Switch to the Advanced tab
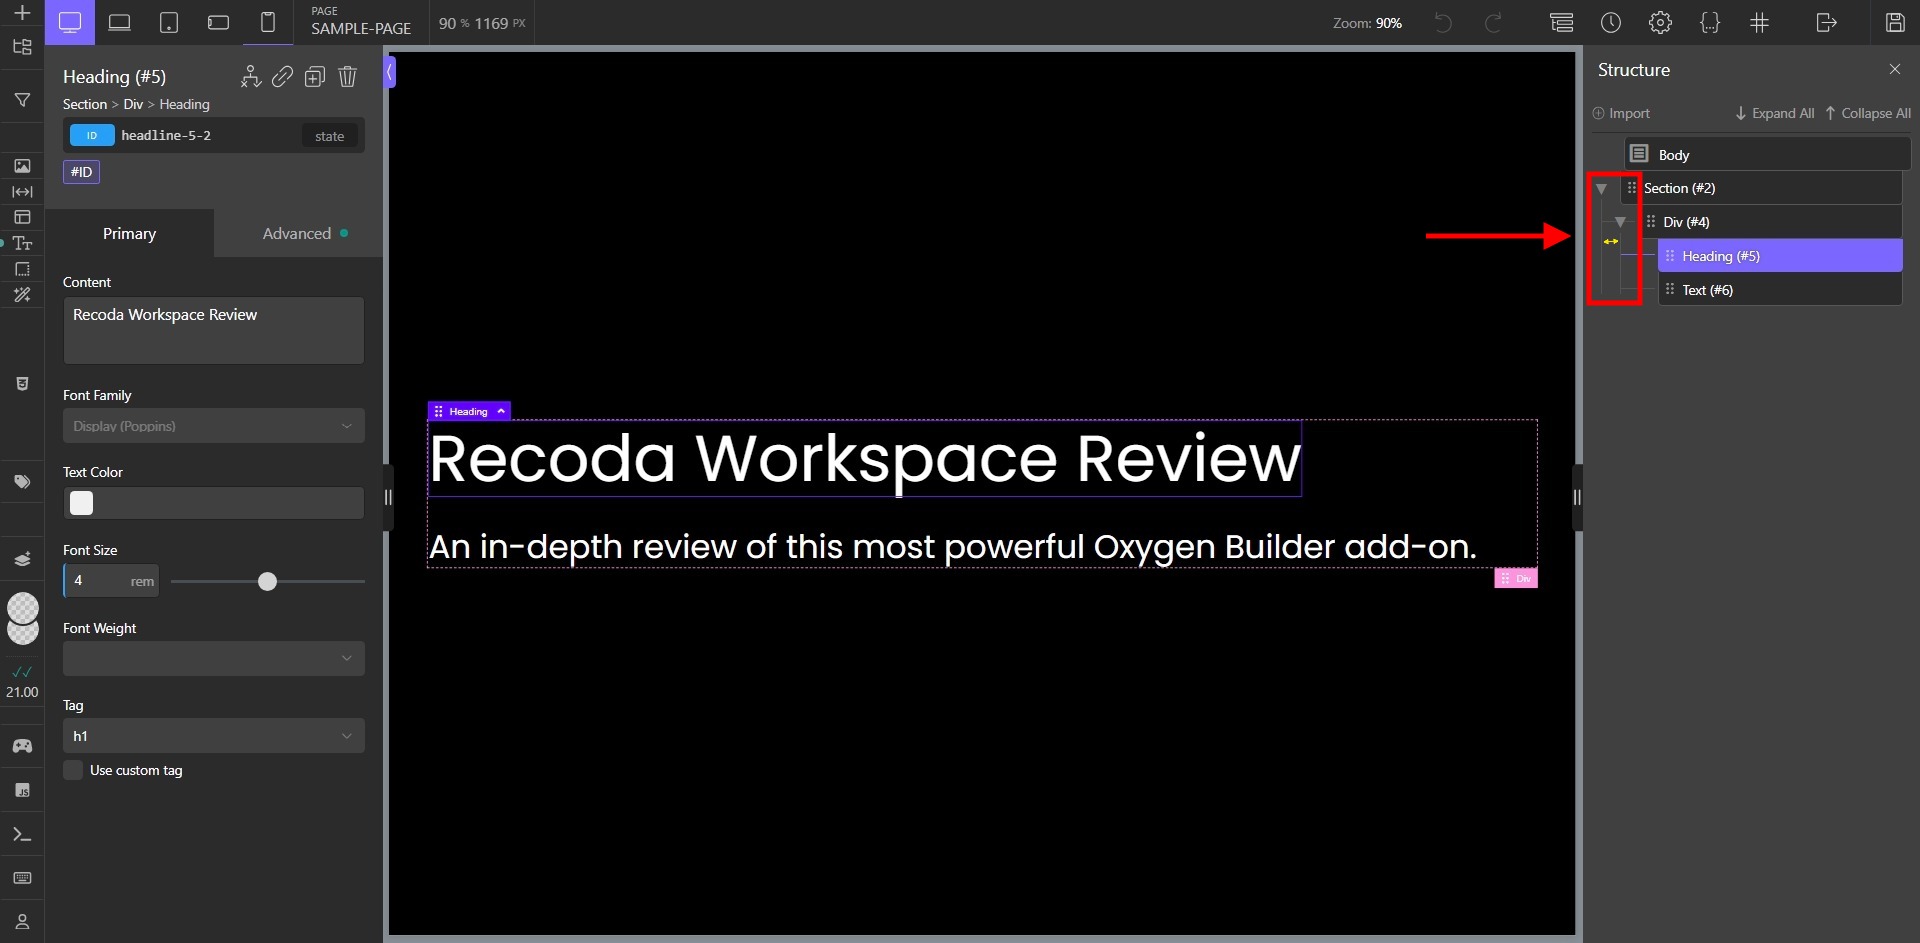 (297, 233)
